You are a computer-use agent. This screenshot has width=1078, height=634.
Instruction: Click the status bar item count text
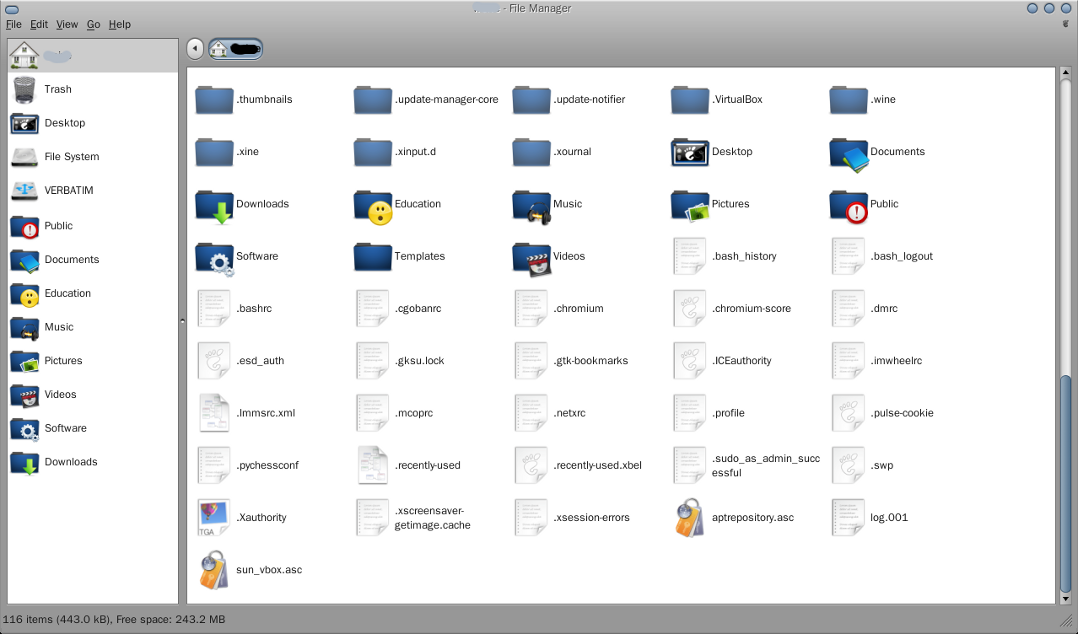[113, 620]
